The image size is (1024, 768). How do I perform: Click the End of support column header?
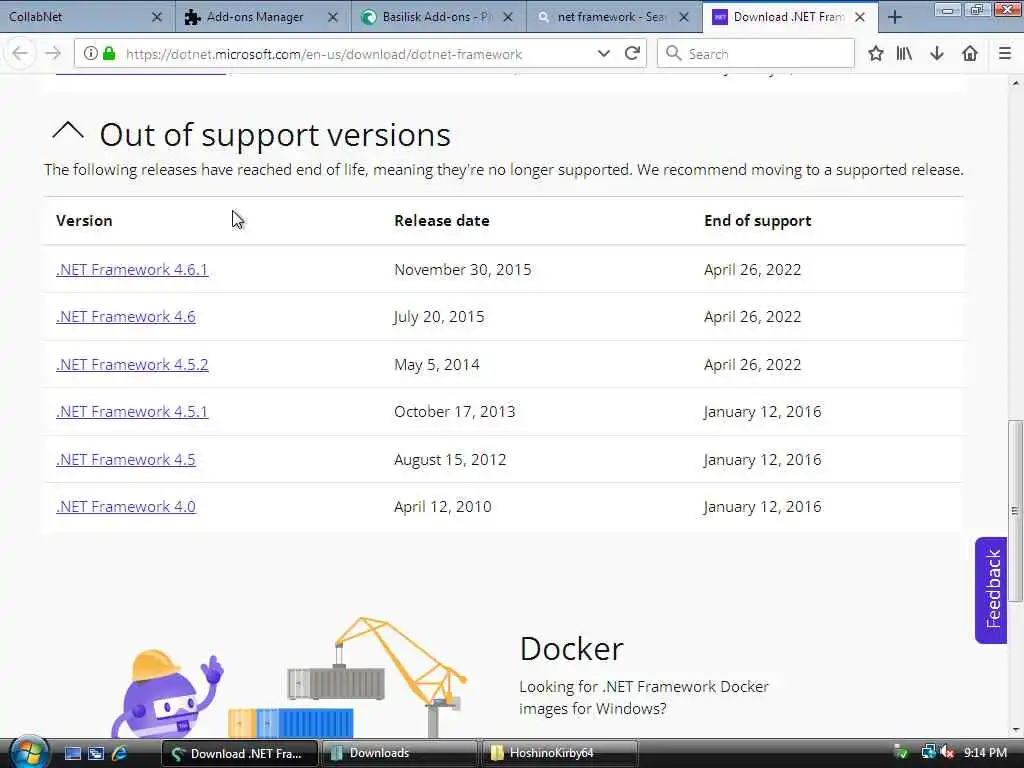758,221
